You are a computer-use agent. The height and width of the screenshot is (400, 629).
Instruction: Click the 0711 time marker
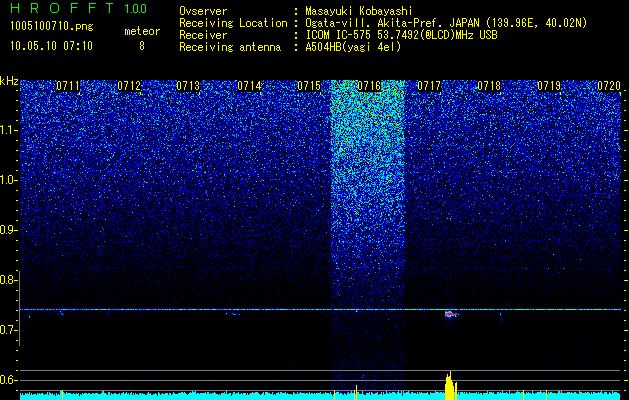pos(68,86)
